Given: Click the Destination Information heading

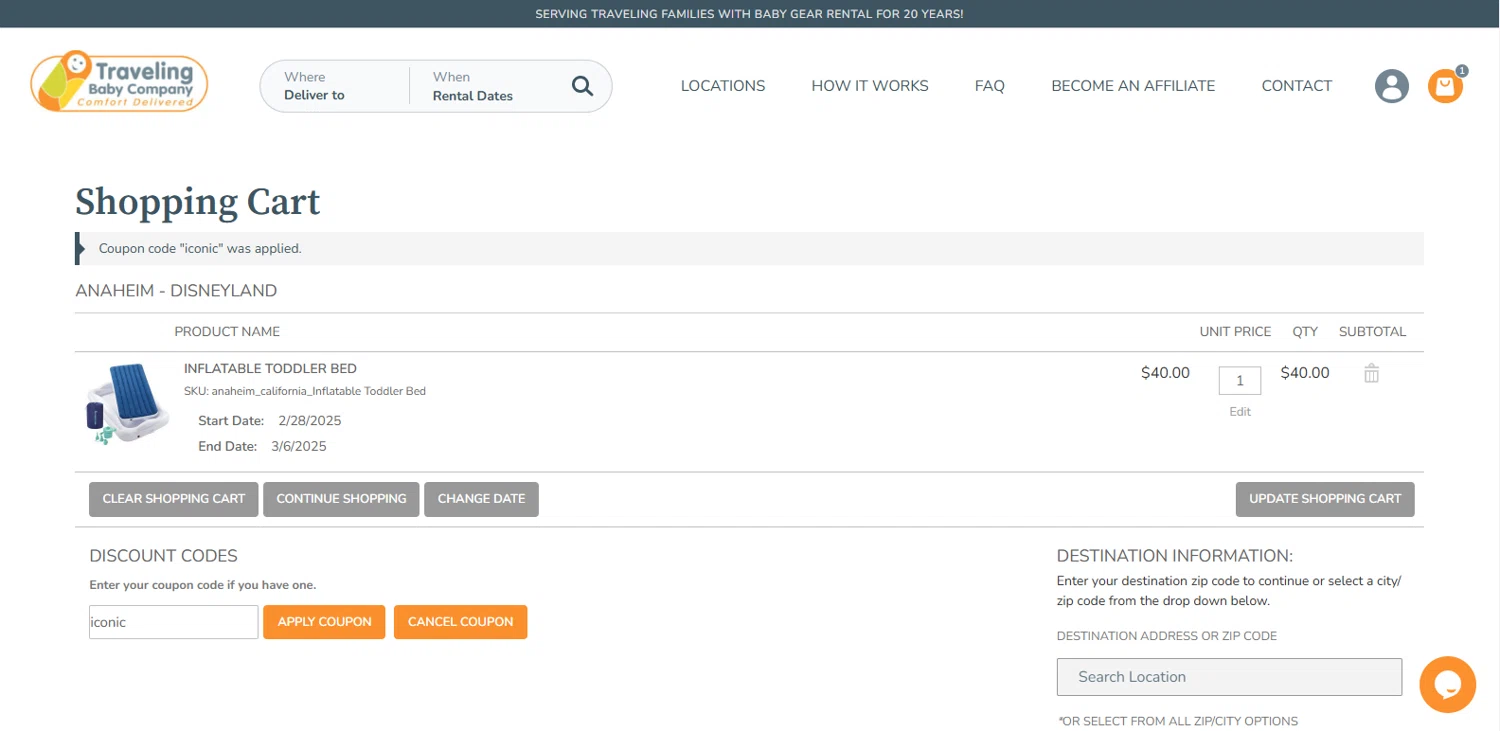Looking at the screenshot, I should 1175,556.
